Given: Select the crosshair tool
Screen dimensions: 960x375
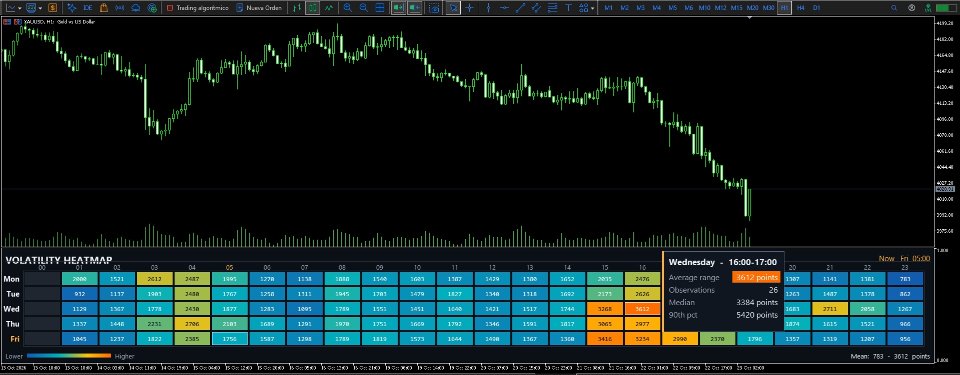Looking at the screenshot, I should coord(470,8).
